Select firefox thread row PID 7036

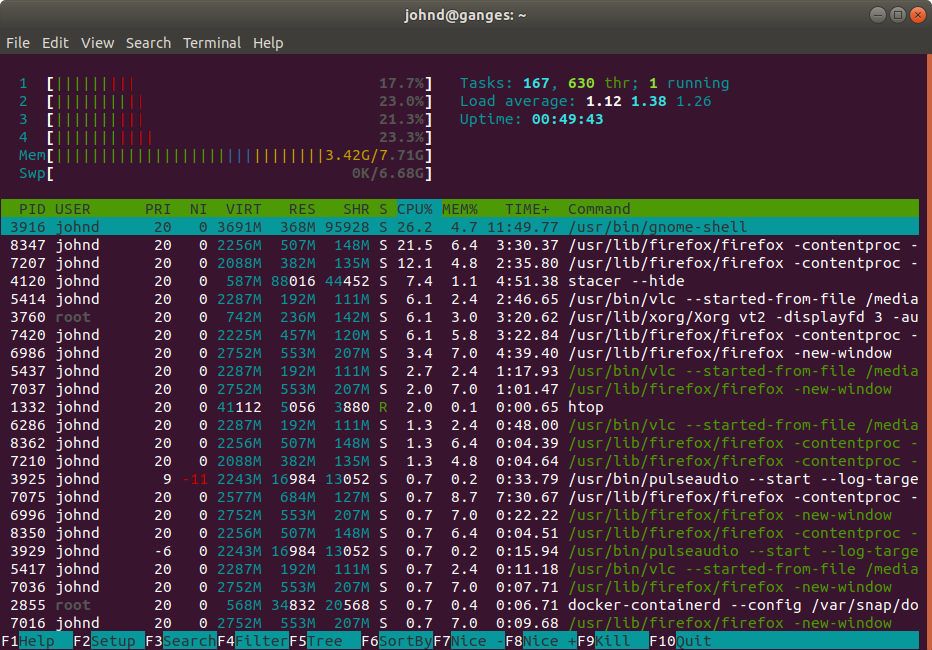point(459,587)
